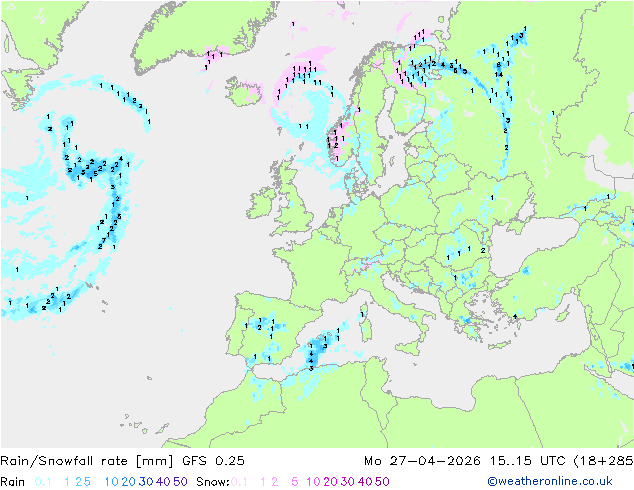Screen dimensions: 634x490
Task: Click the 'Rain' legend label
Action: (13, 482)
